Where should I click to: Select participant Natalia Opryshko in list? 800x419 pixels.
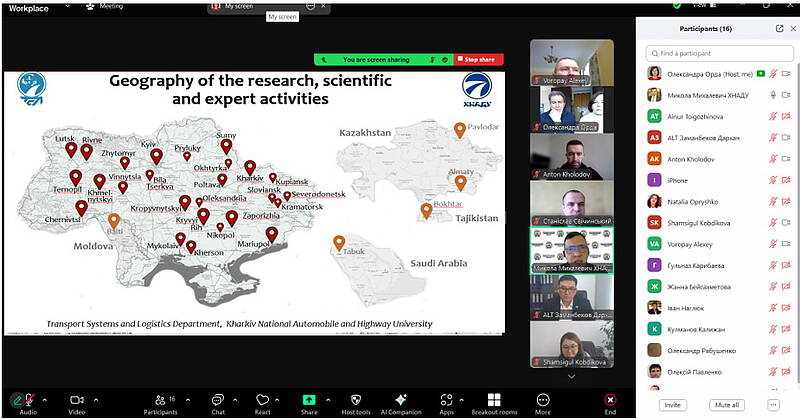pos(719,202)
